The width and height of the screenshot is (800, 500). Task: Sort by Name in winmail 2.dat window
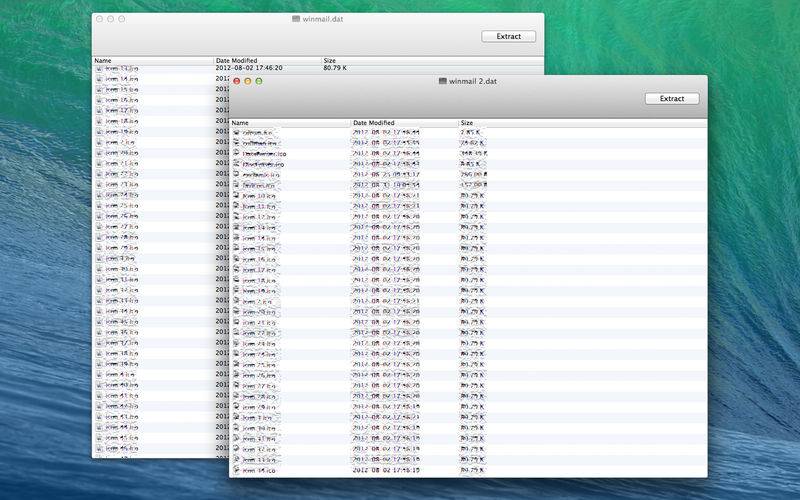(240, 123)
